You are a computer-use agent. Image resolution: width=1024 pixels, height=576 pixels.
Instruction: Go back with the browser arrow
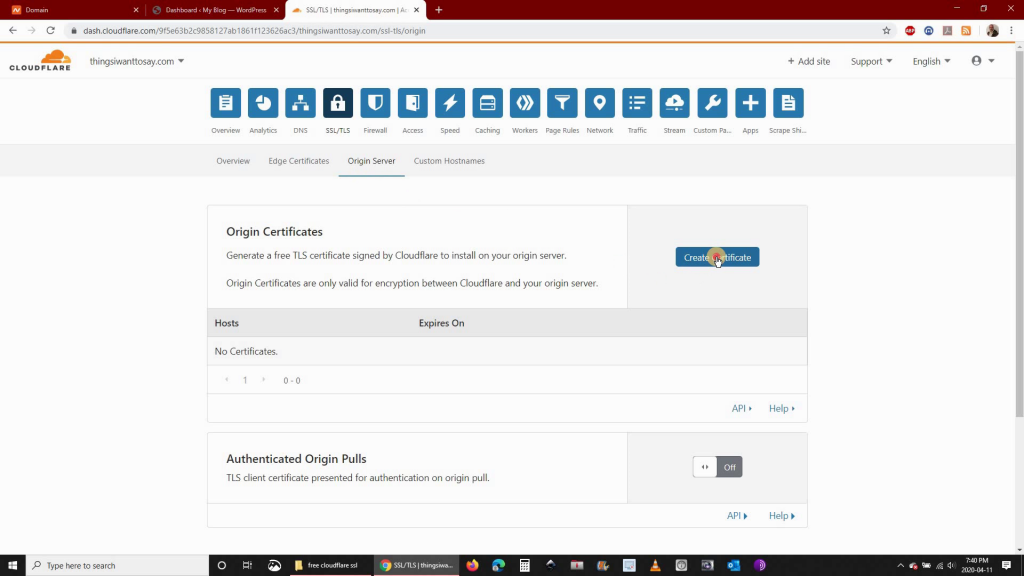(13, 31)
